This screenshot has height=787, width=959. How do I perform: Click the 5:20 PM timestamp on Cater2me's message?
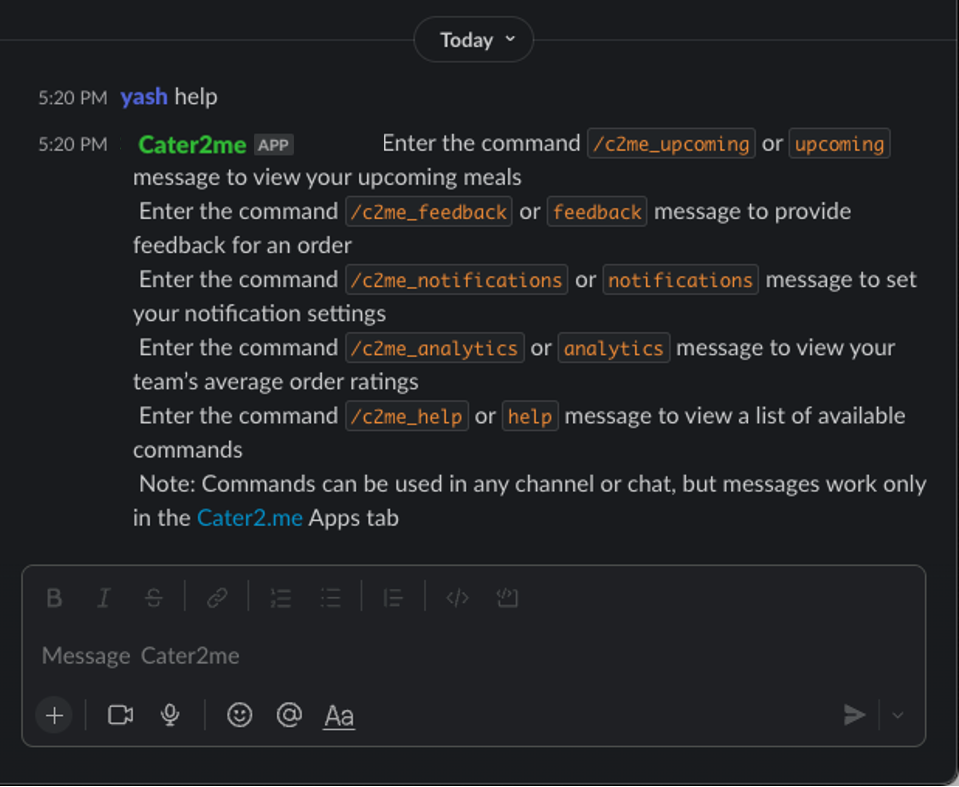(73, 144)
